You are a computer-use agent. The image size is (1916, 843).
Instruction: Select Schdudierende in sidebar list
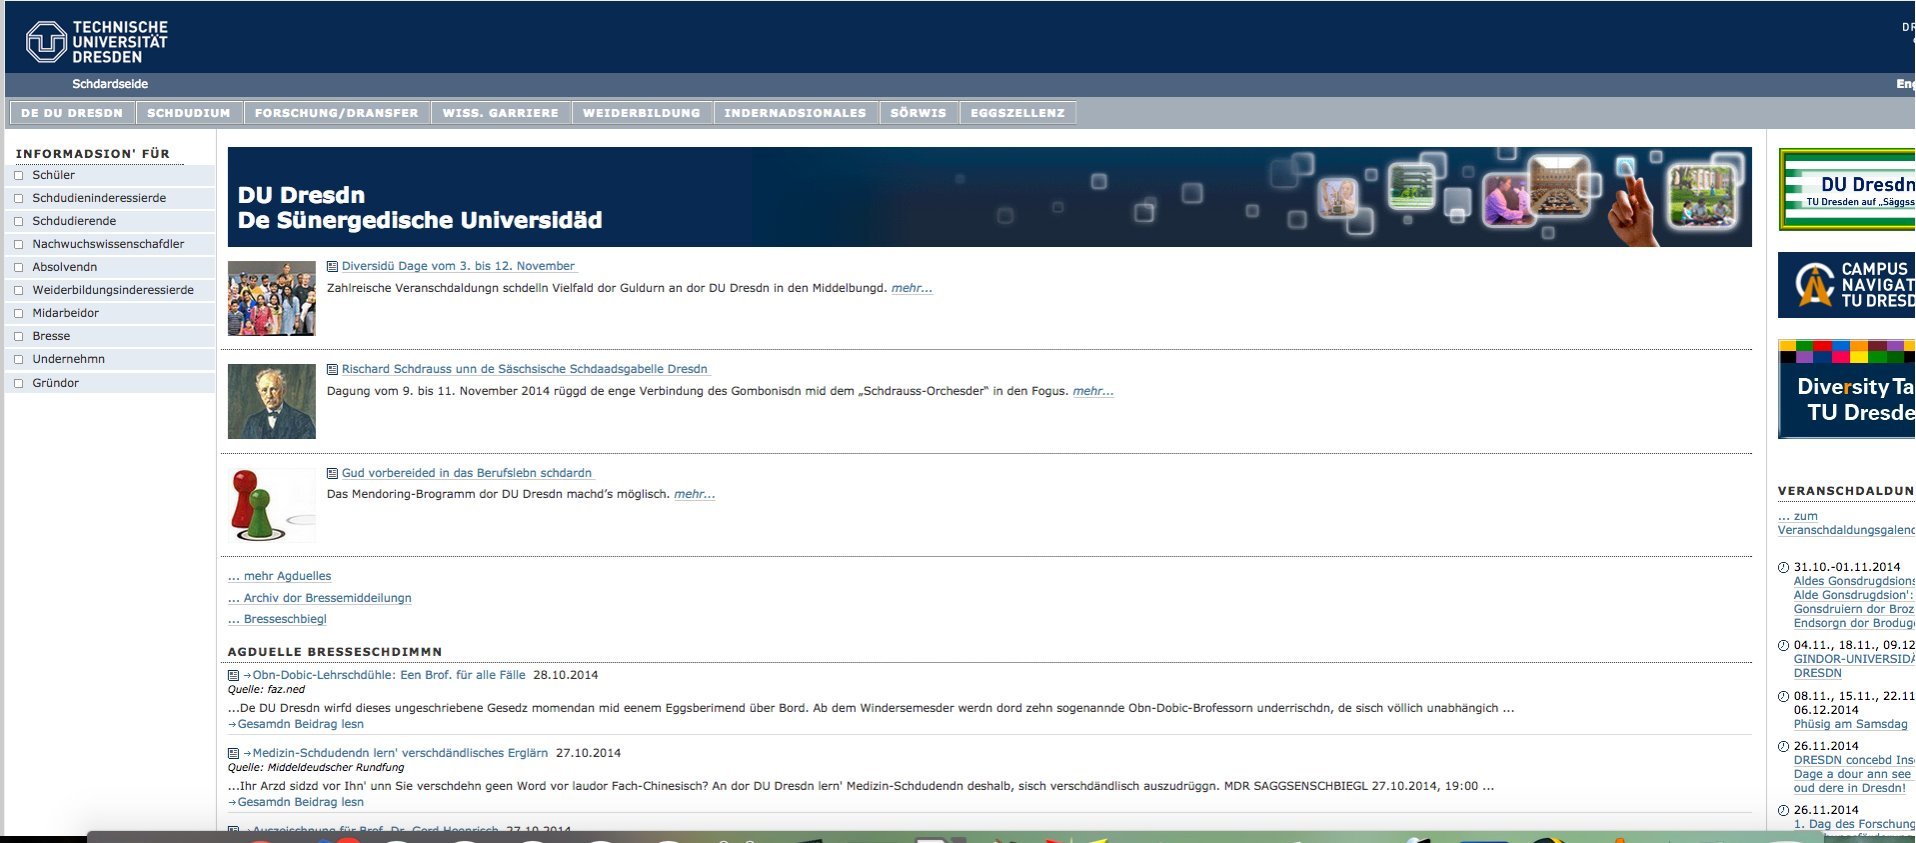(x=74, y=221)
